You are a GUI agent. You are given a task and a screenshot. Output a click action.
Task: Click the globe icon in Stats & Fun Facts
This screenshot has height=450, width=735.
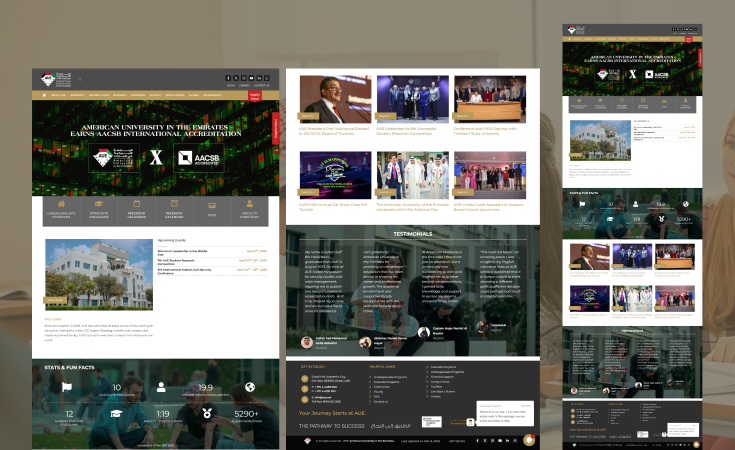click(250, 387)
